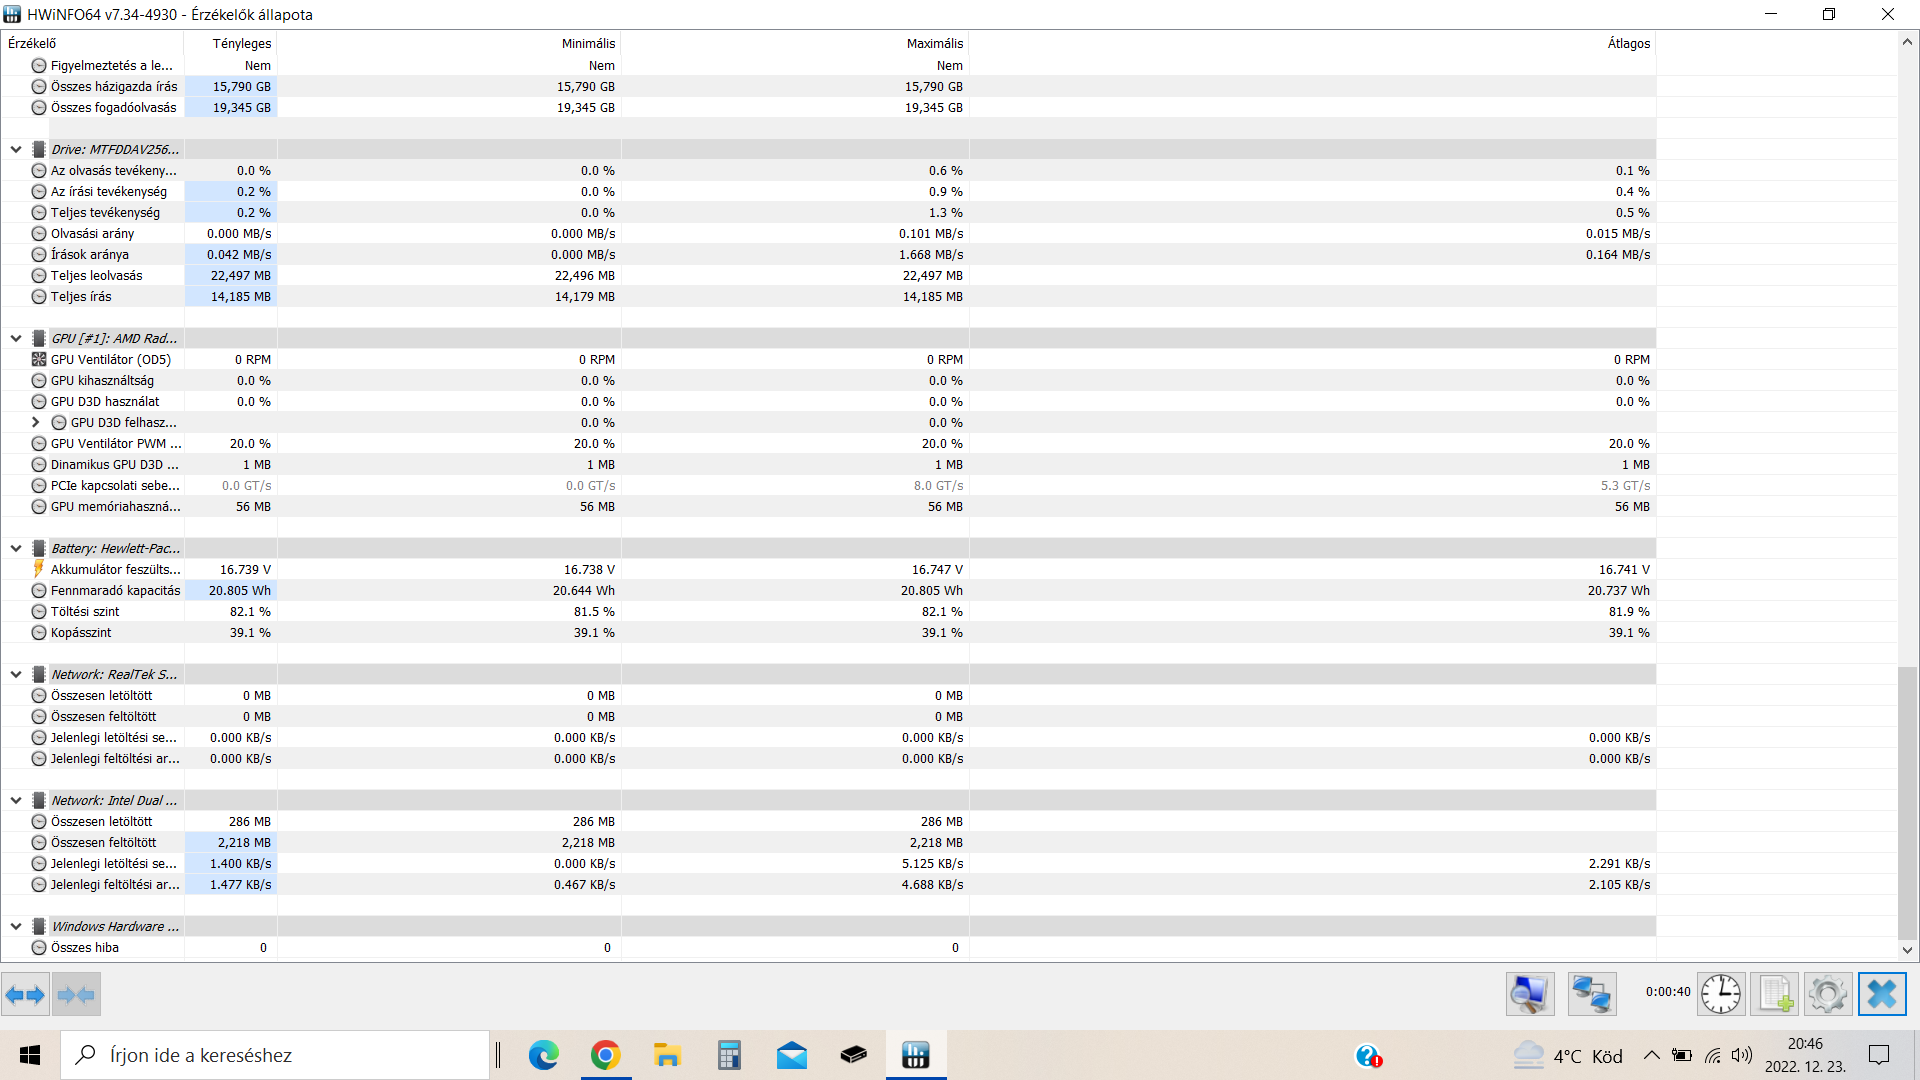Click the 16.739 V actual voltage value

point(245,569)
